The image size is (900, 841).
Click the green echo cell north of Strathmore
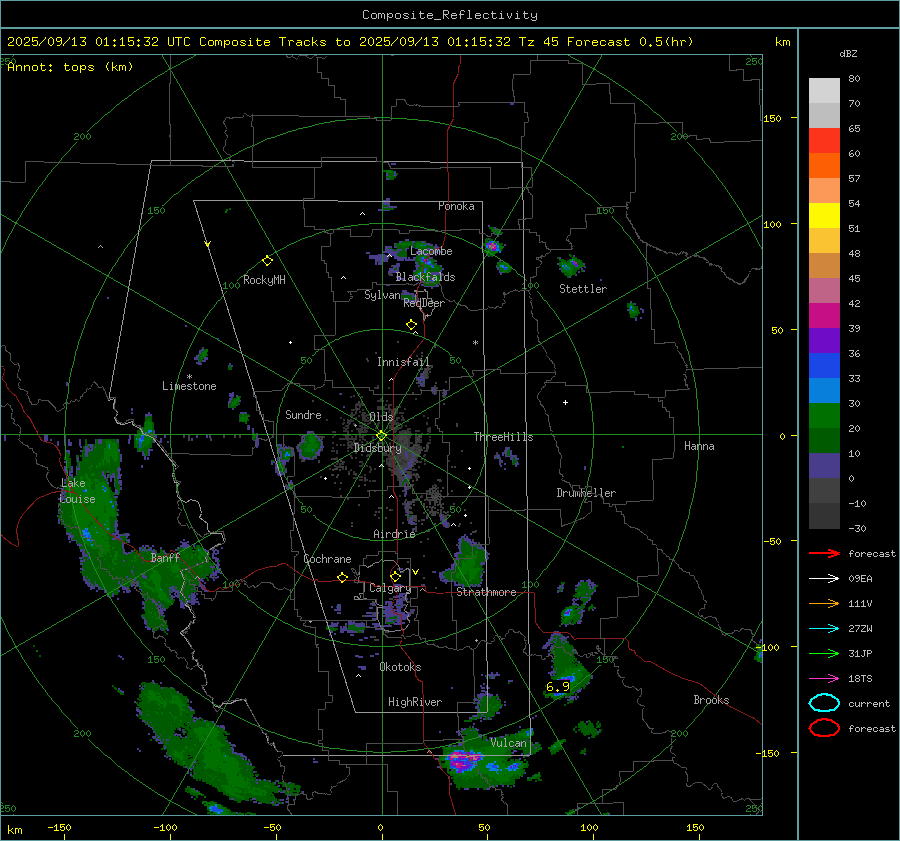468,561
